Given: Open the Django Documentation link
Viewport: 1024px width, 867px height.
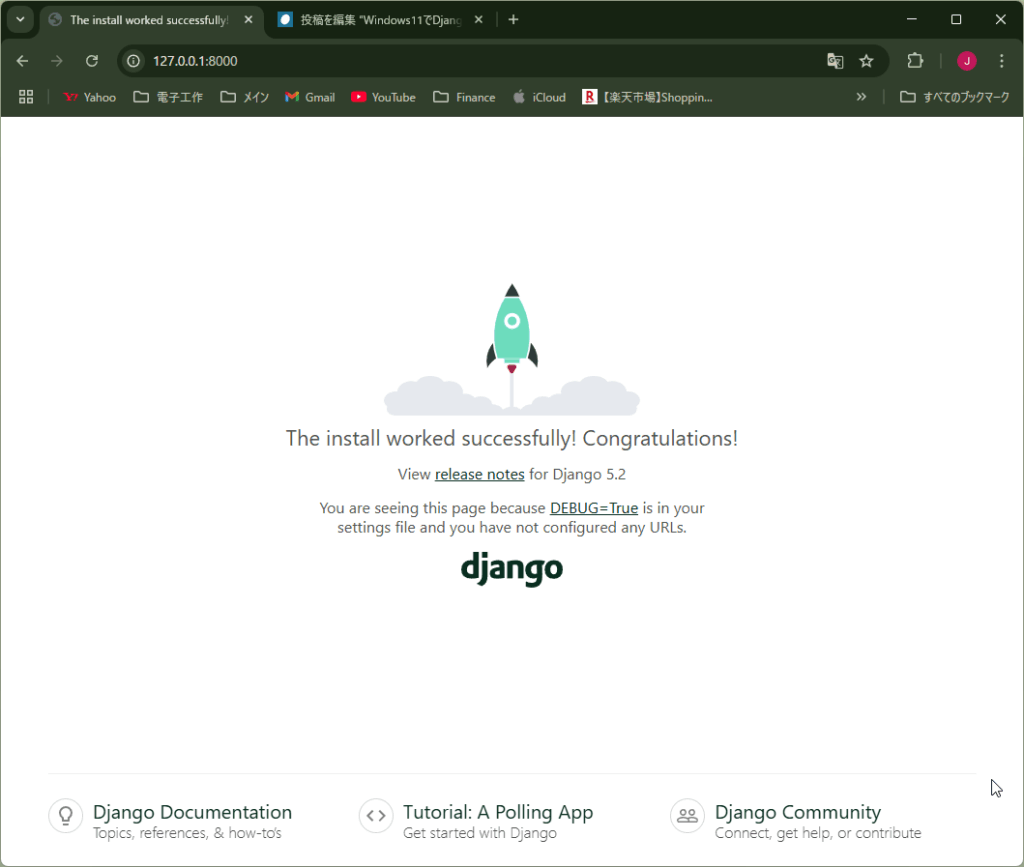Looking at the screenshot, I should tap(192, 812).
